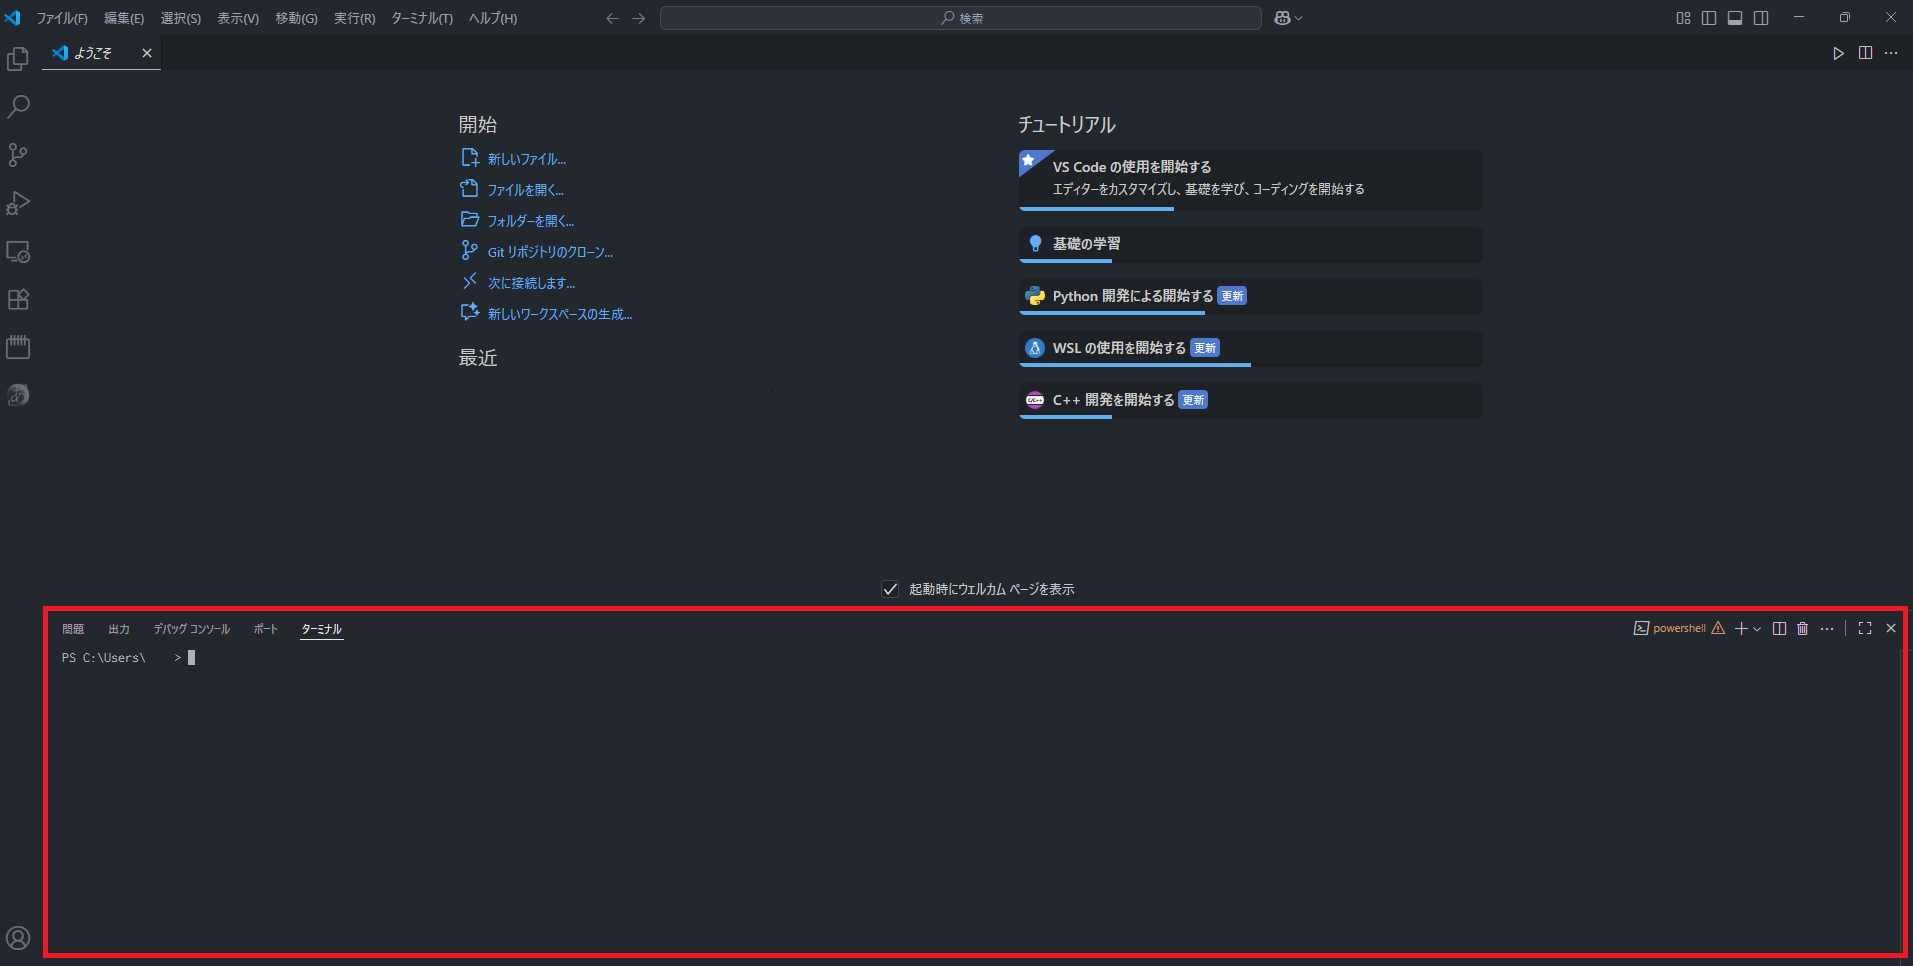
Task: Click the round あ icon in activity bar
Action: (18, 395)
